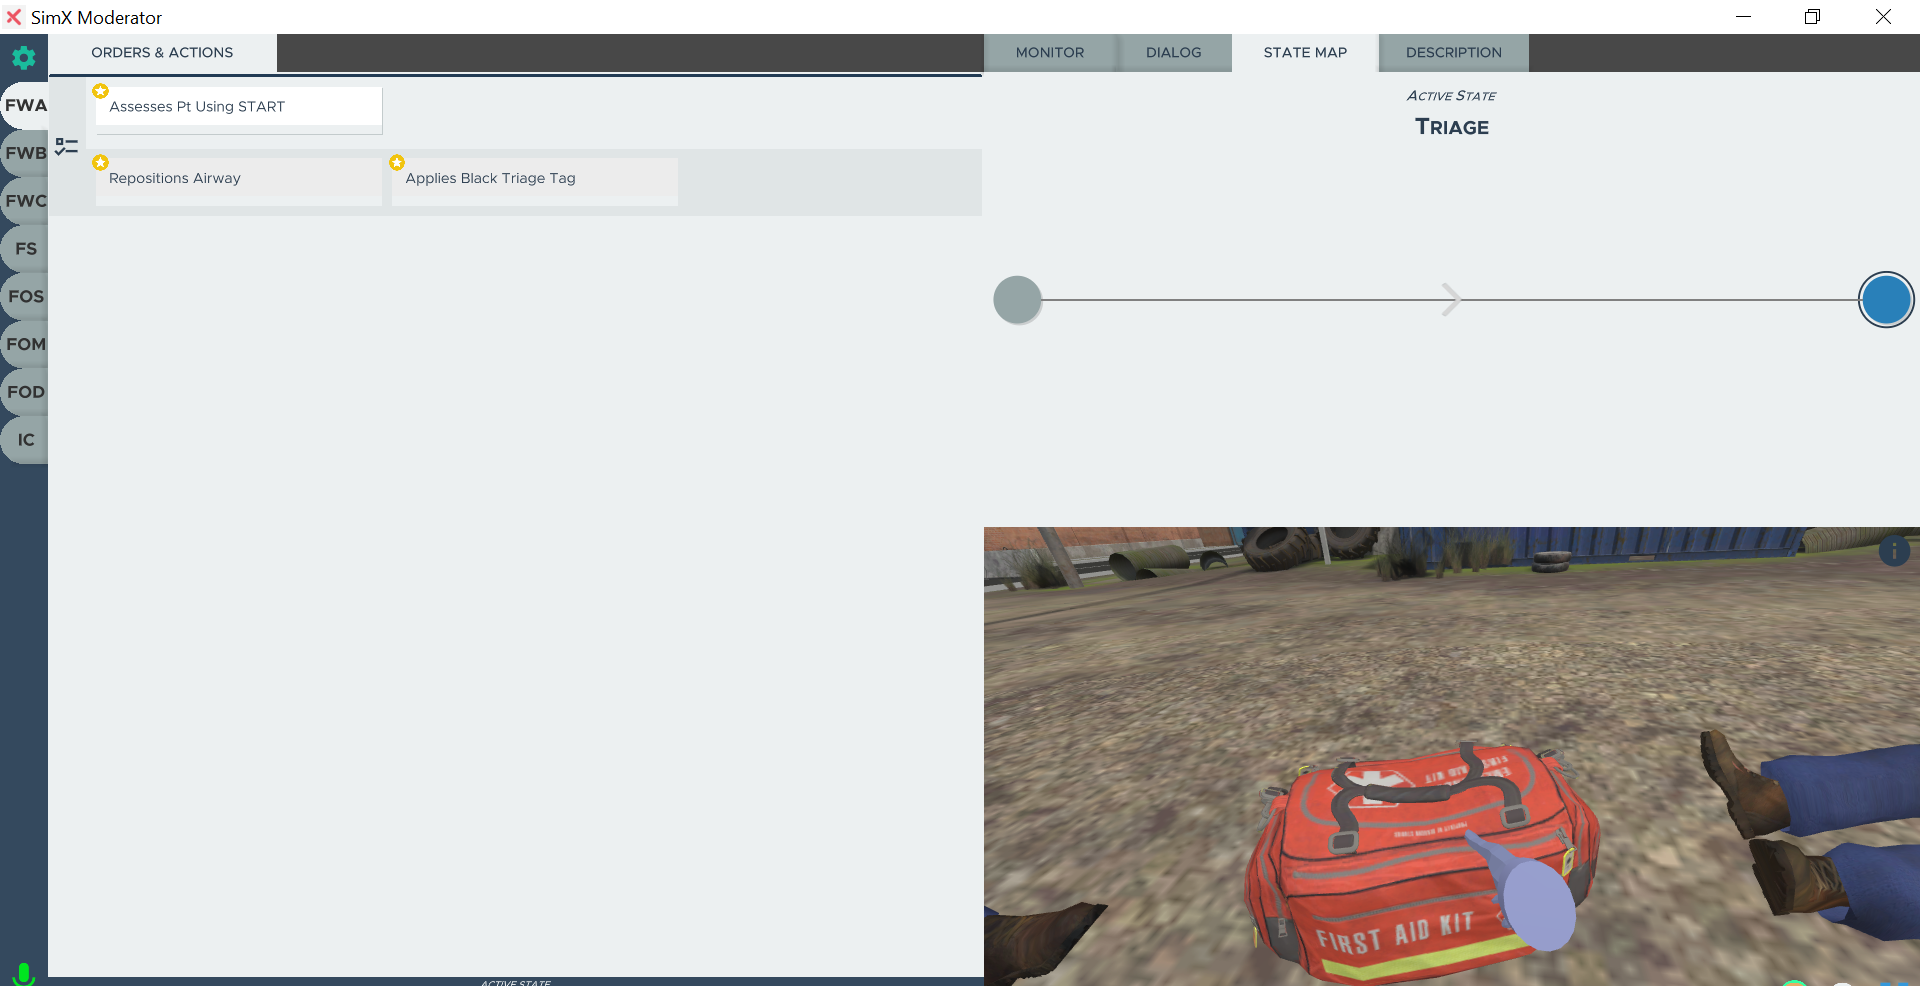Switch to the MONITOR tab

point(1049,53)
